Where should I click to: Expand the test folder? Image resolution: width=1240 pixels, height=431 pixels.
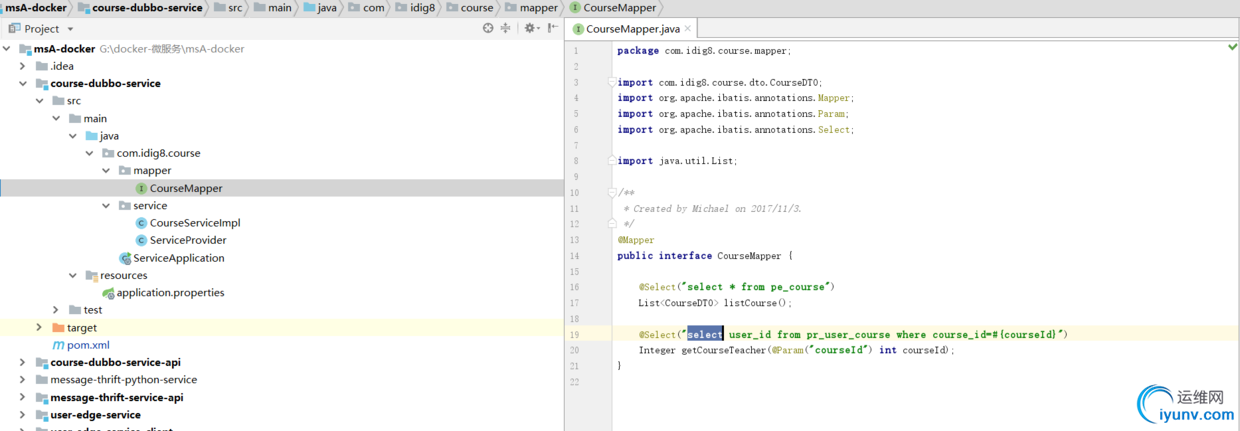tap(56, 310)
